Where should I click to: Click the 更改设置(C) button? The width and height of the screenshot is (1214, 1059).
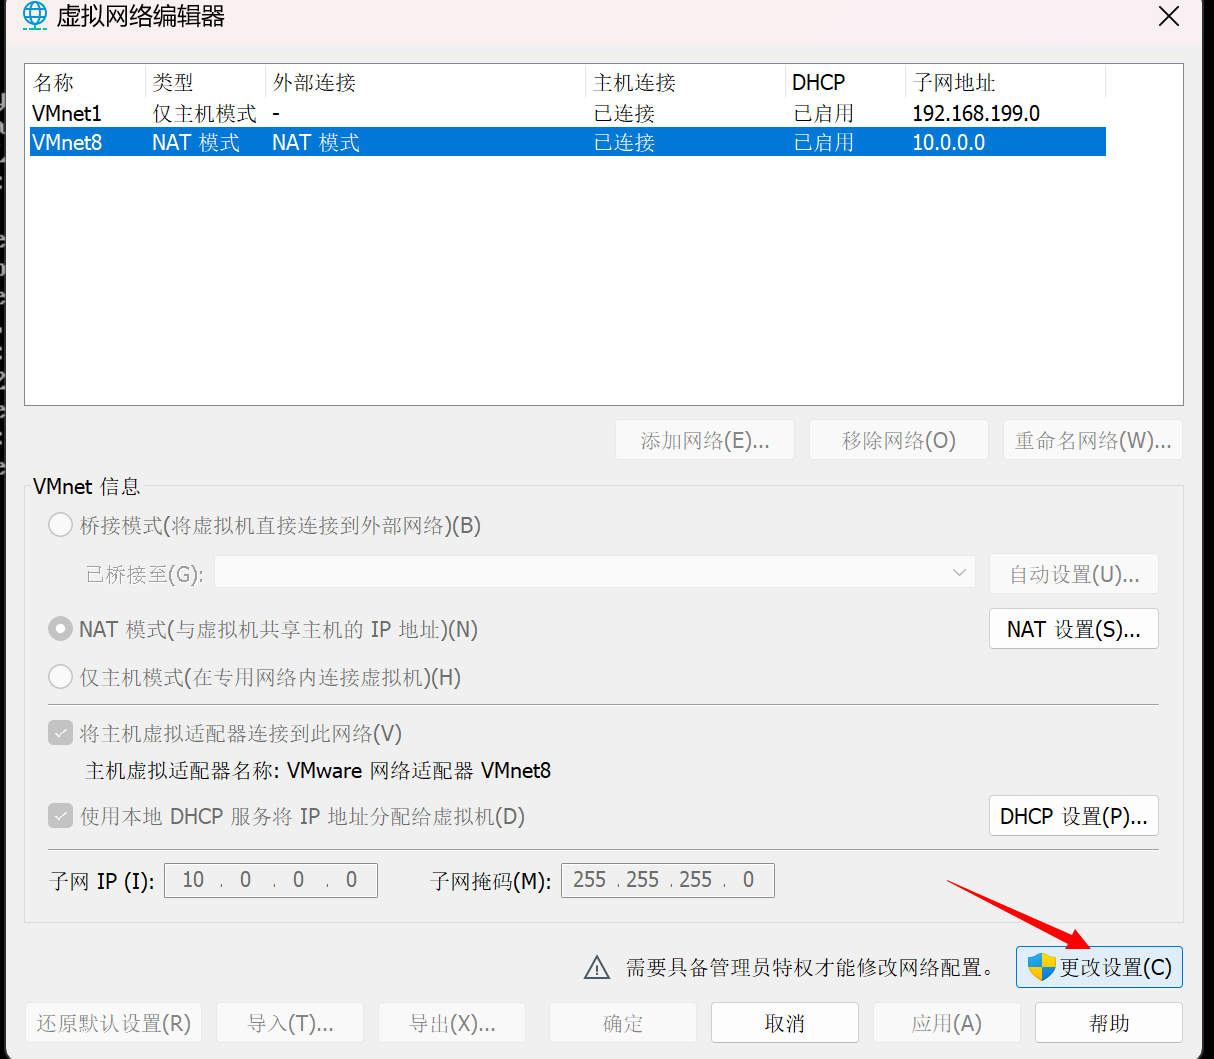click(1099, 967)
